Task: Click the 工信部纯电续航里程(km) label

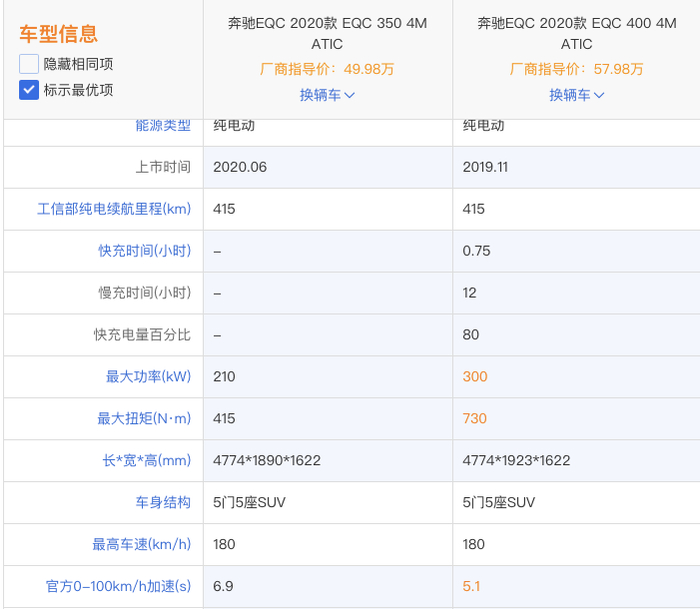Action: [114, 209]
